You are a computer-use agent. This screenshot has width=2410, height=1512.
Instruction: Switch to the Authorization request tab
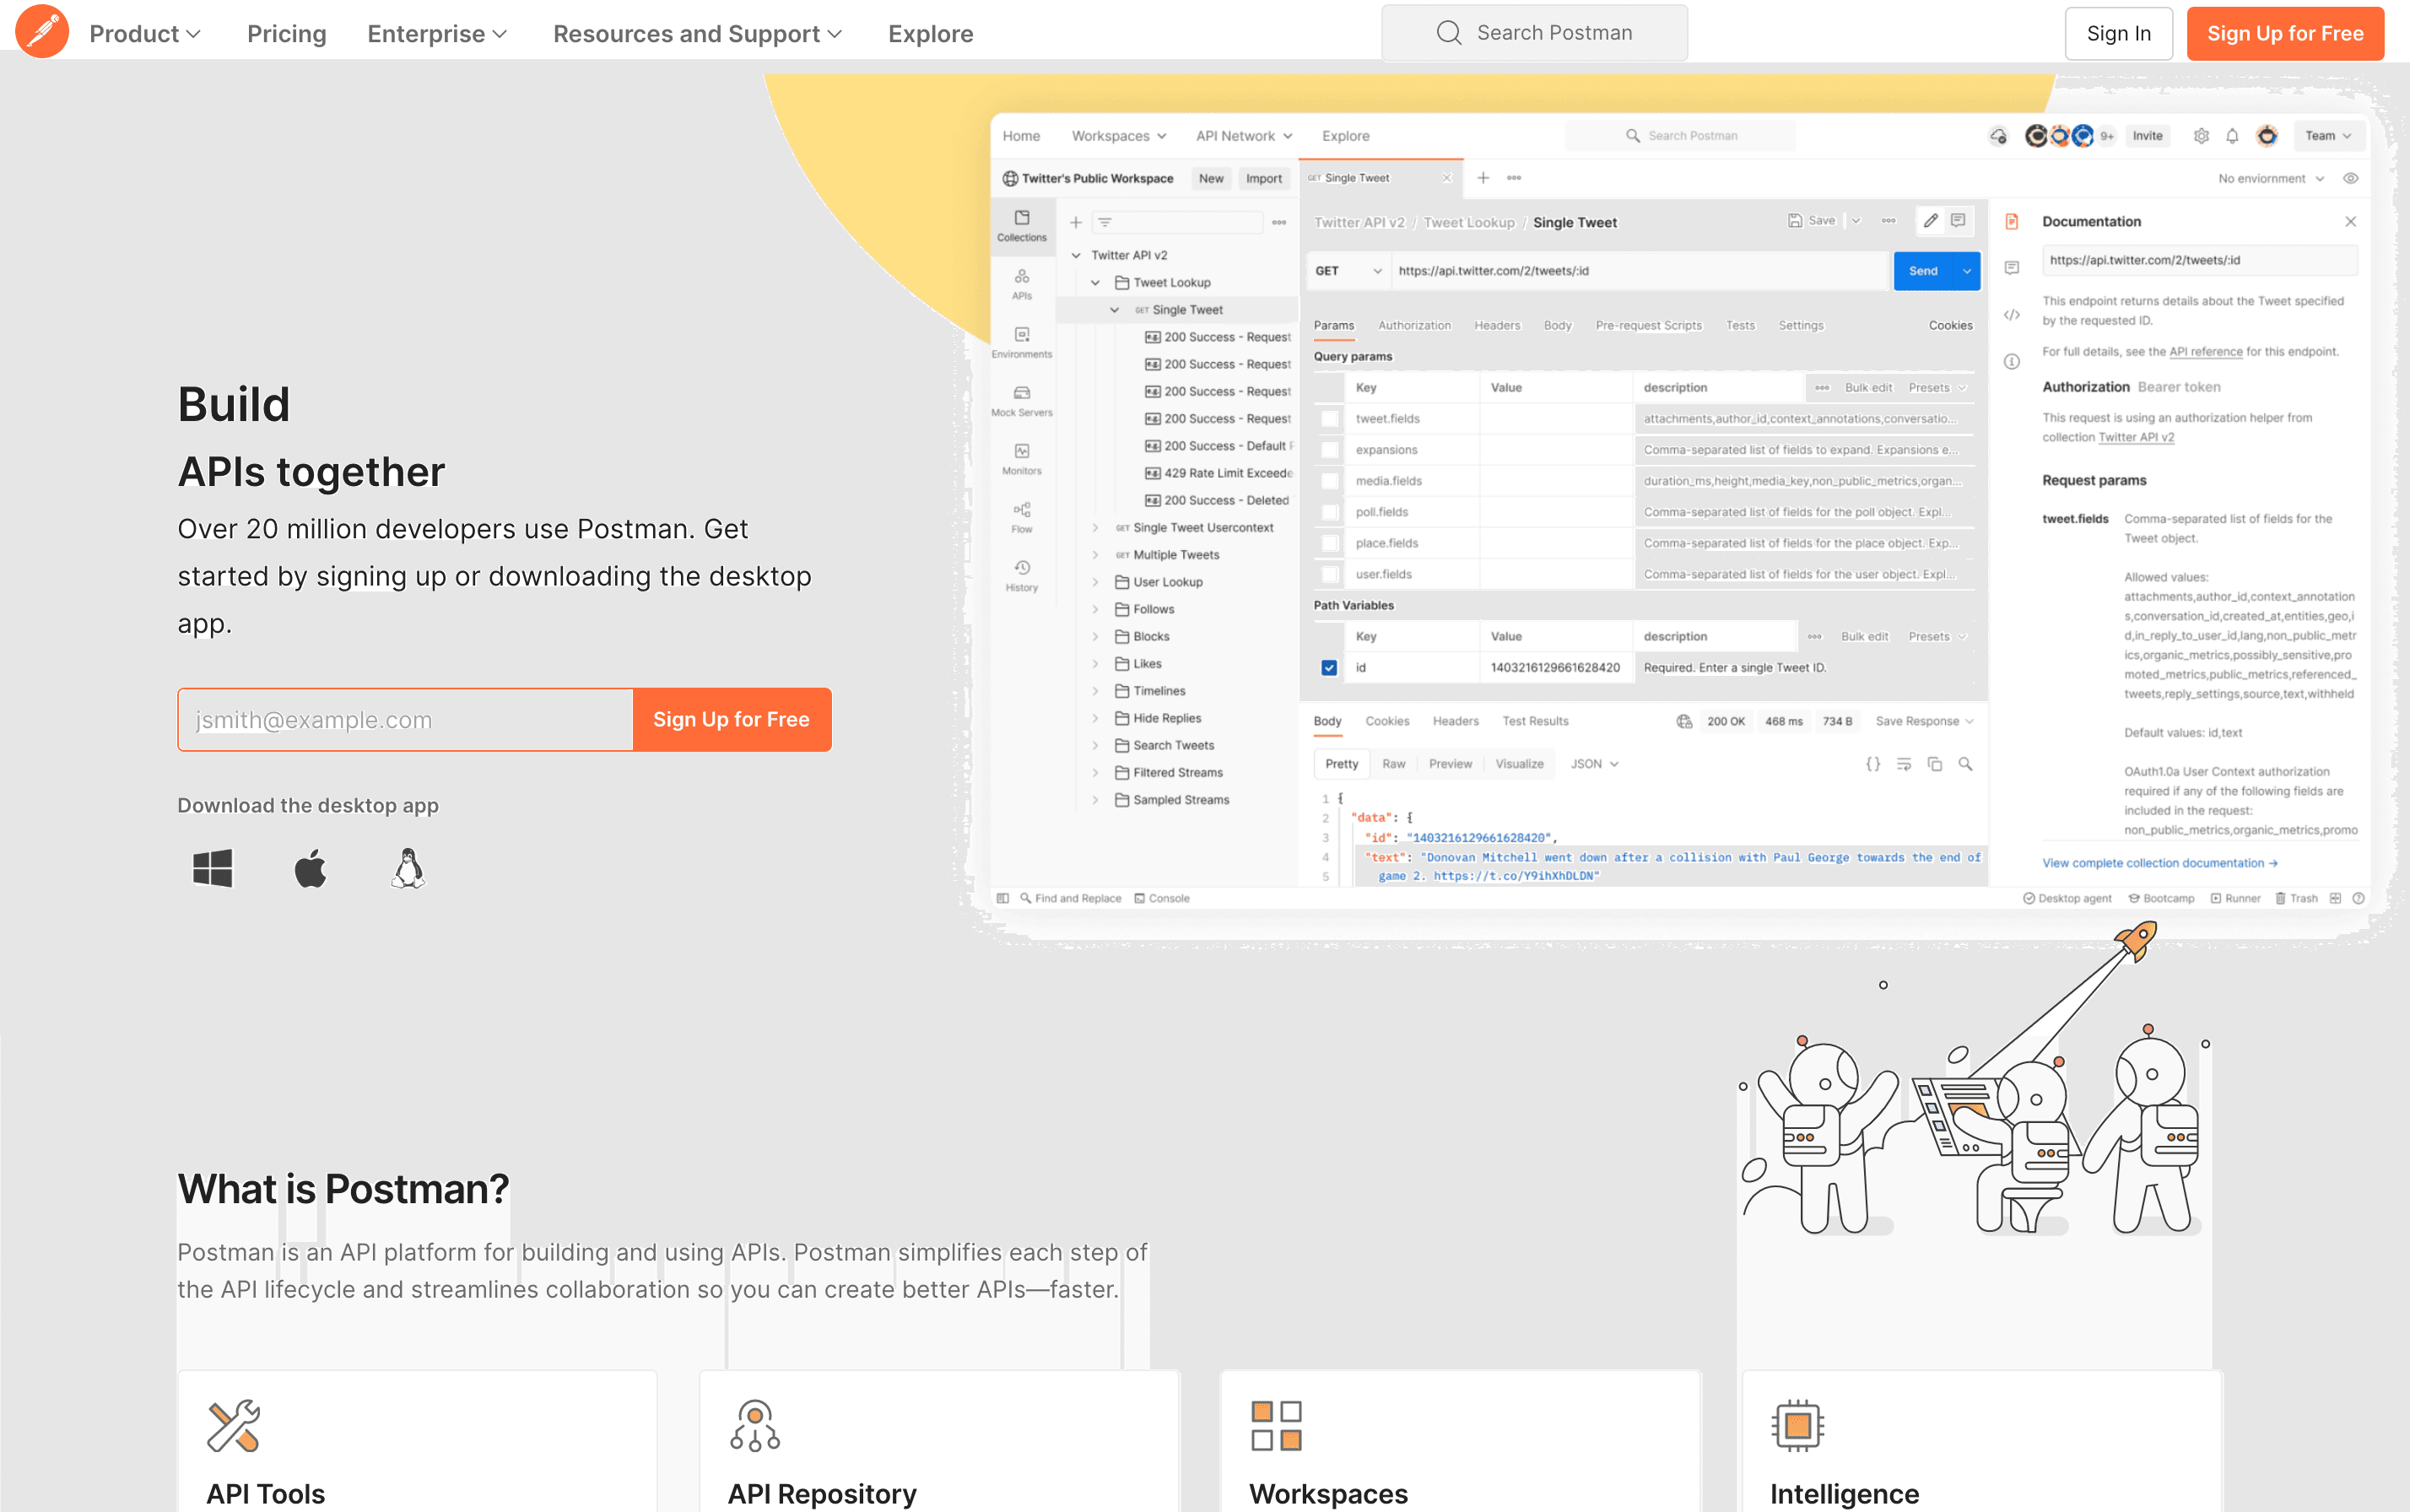1414,325
